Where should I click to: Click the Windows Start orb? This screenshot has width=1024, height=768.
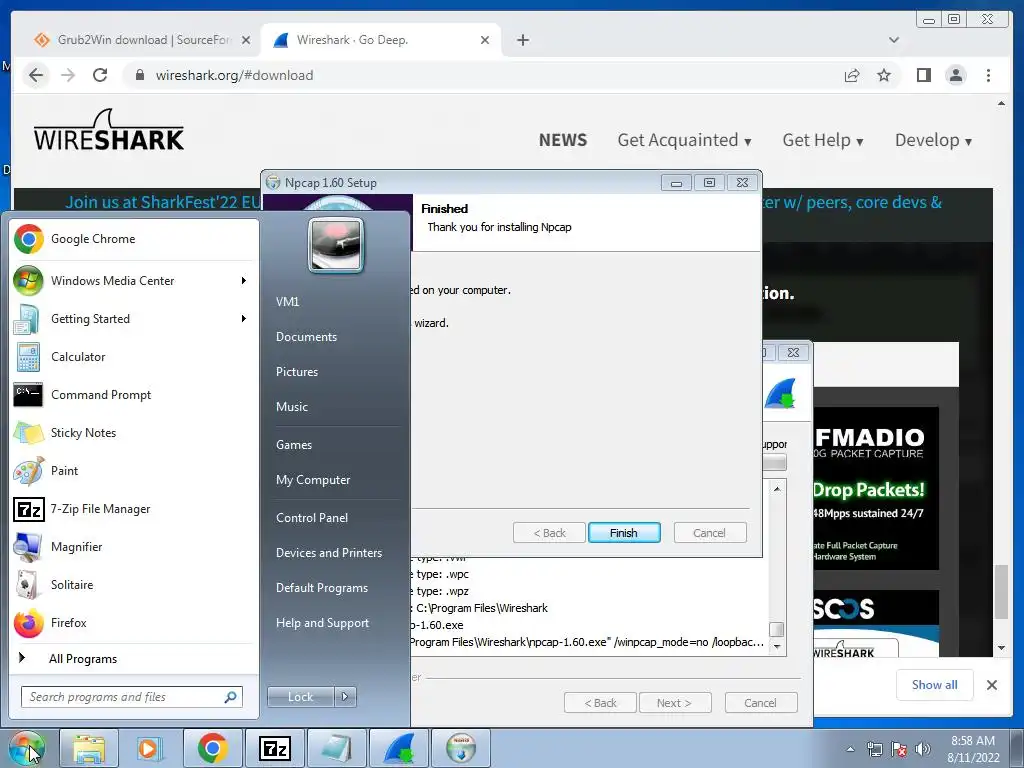click(27, 748)
